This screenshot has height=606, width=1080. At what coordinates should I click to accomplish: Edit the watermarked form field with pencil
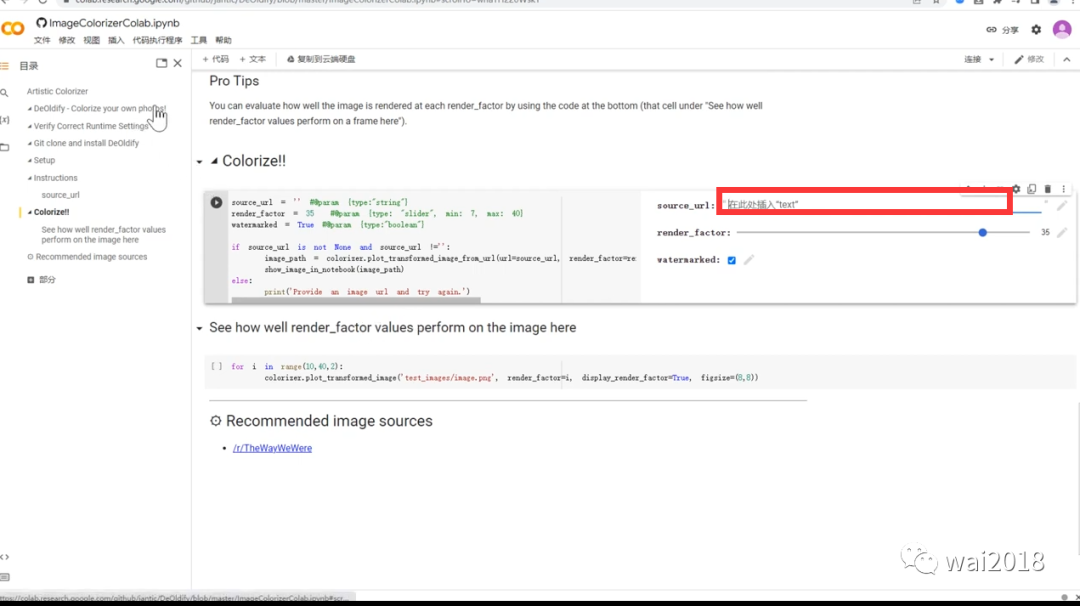pyautogui.click(x=749, y=260)
